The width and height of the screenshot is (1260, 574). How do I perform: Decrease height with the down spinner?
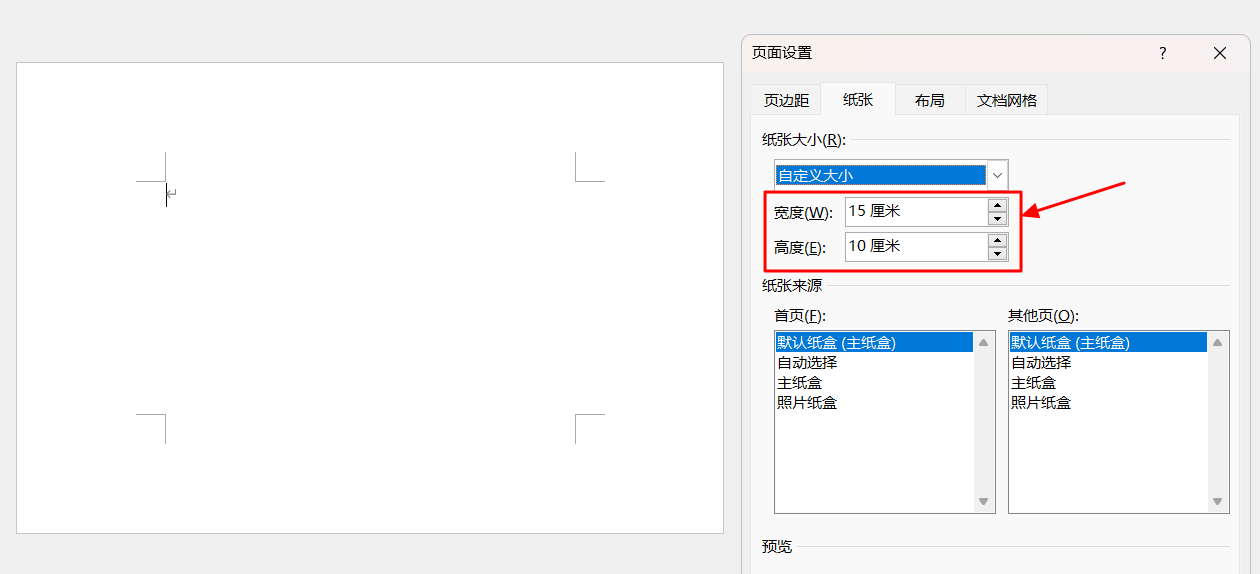point(997,253)
